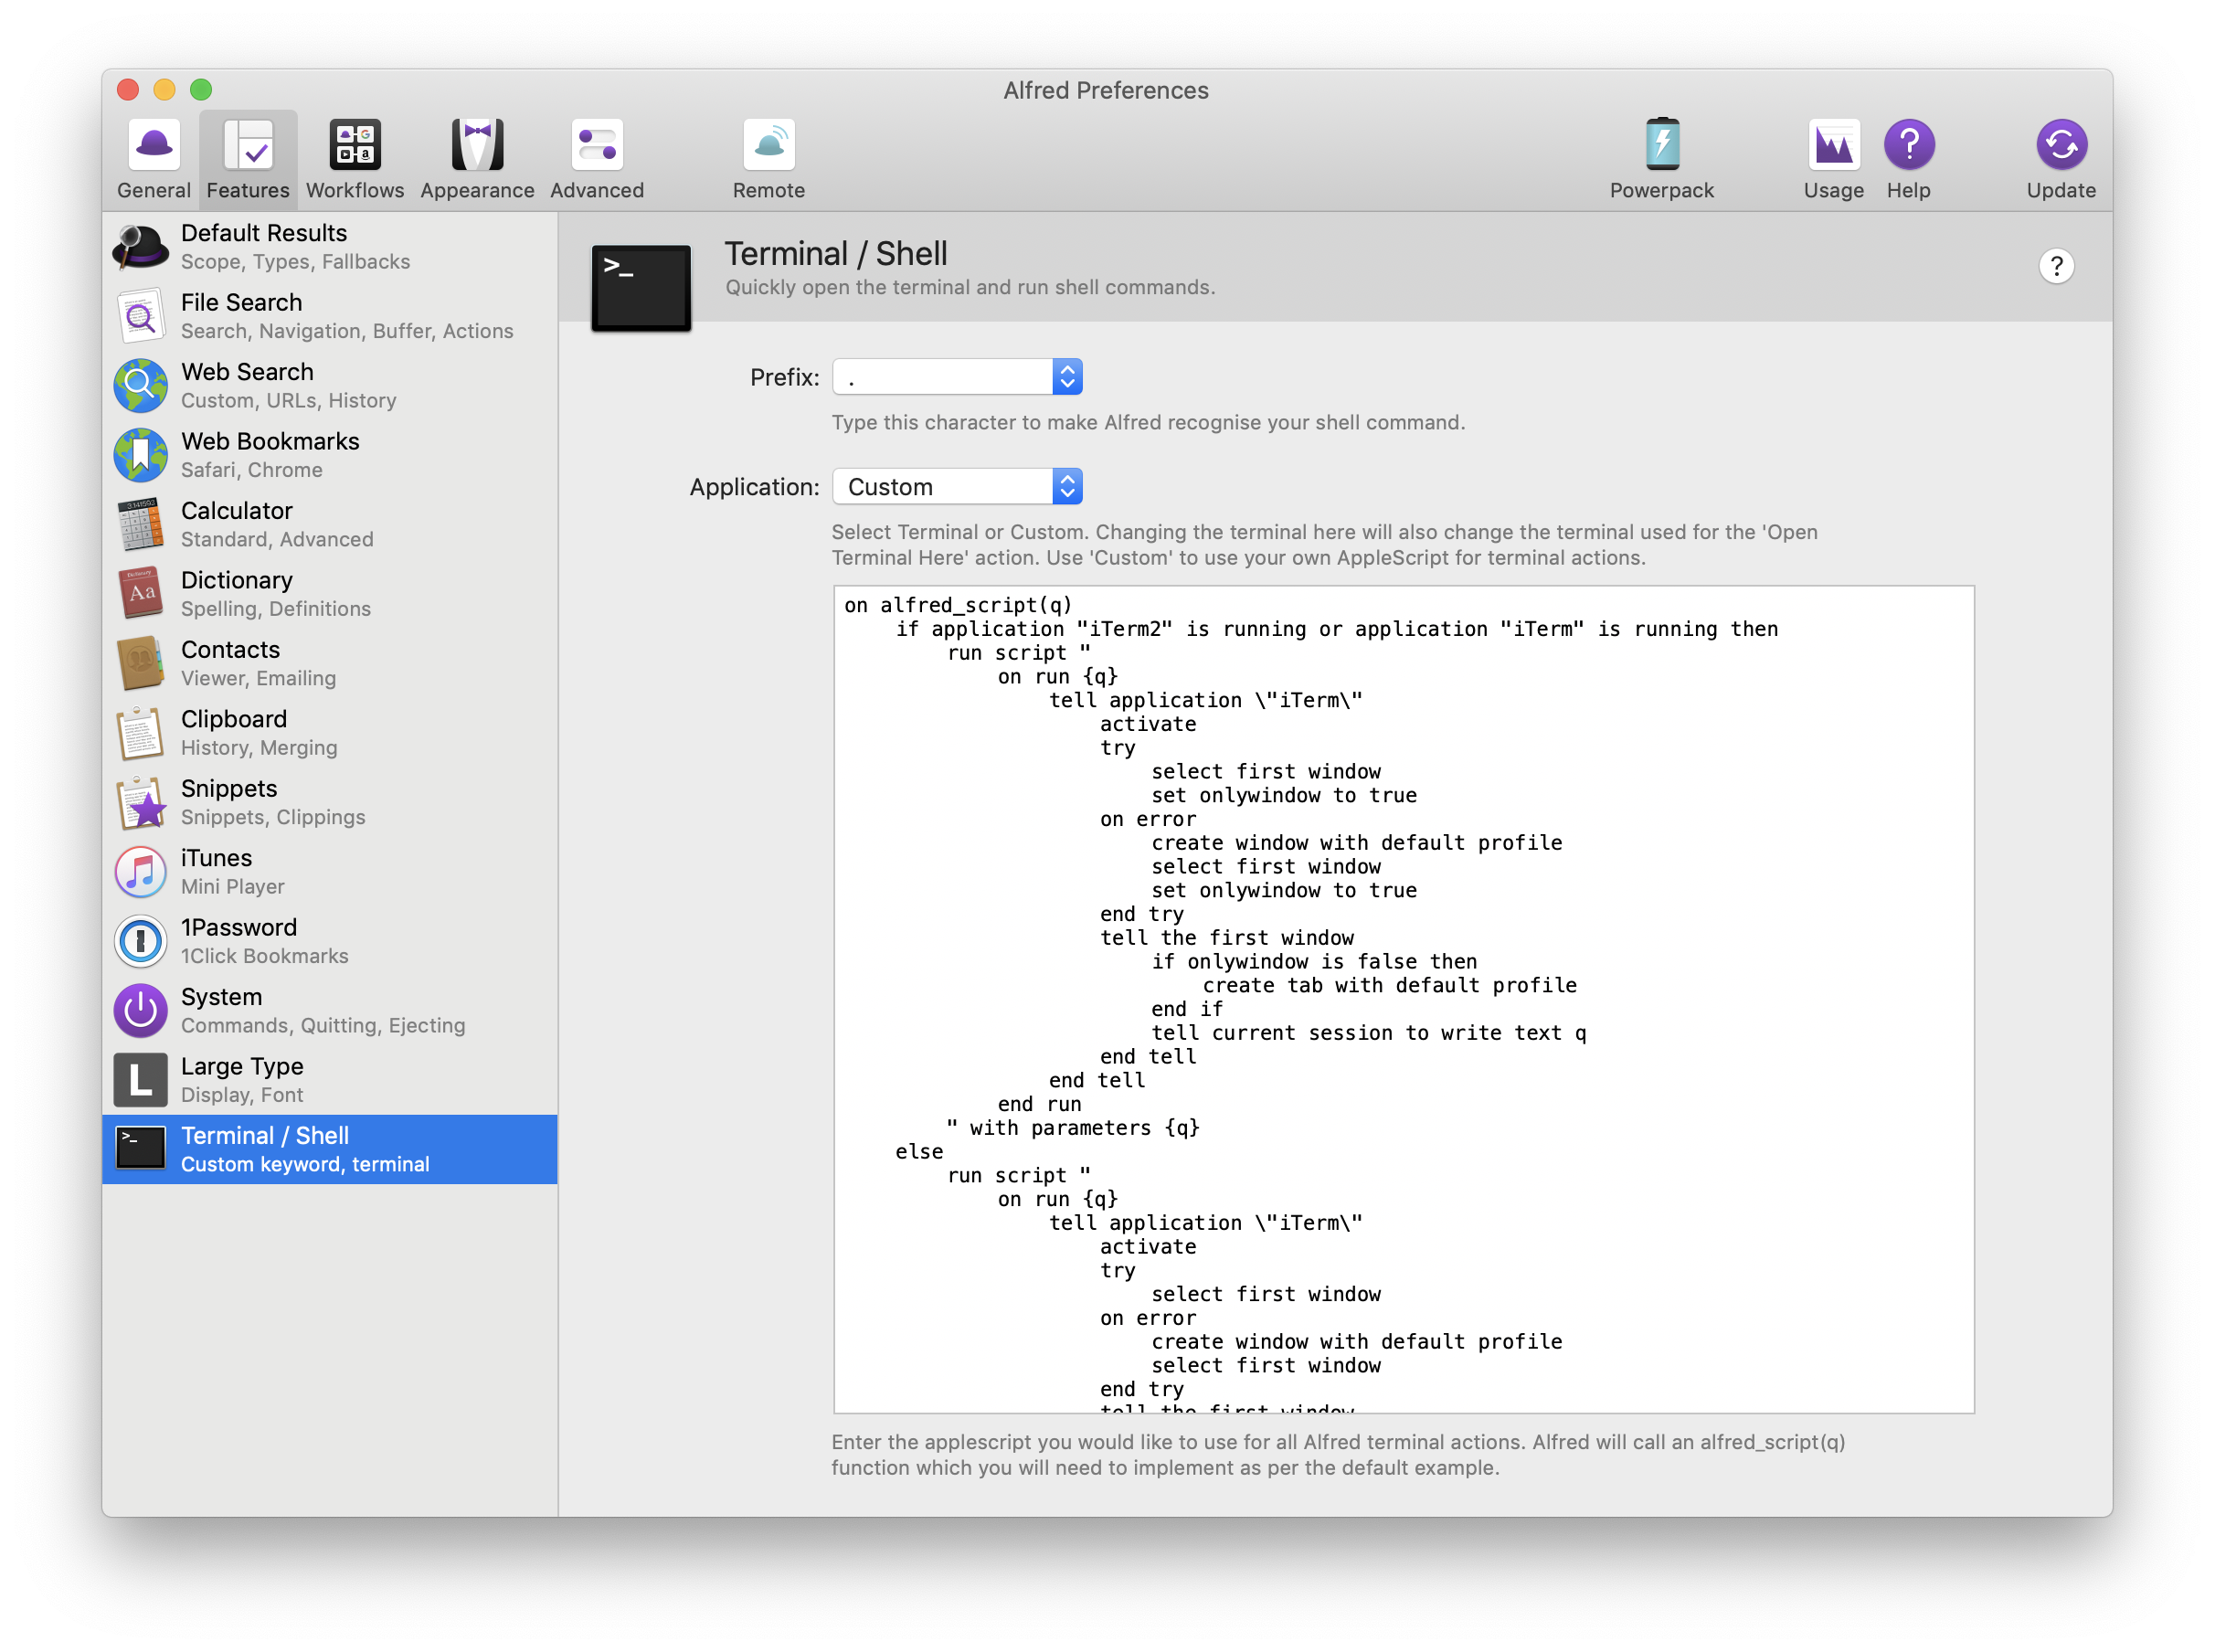
Task: Select the 1Password sidebar icon
Action: point(141,942)
